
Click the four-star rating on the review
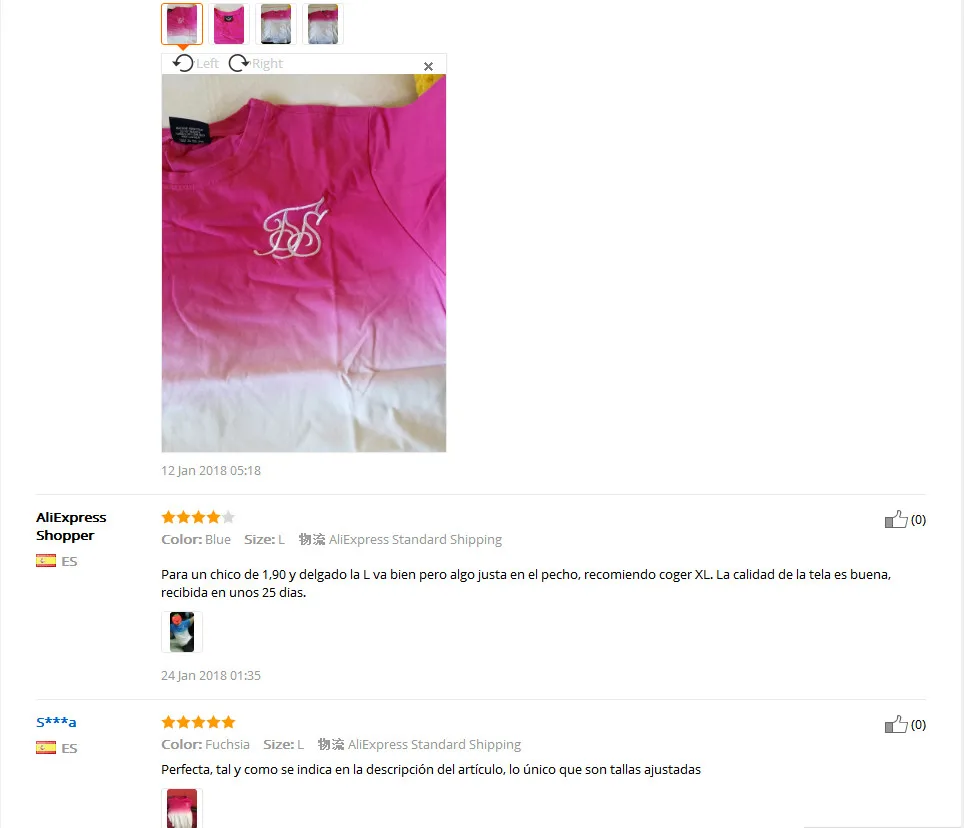tap(198, 517)
